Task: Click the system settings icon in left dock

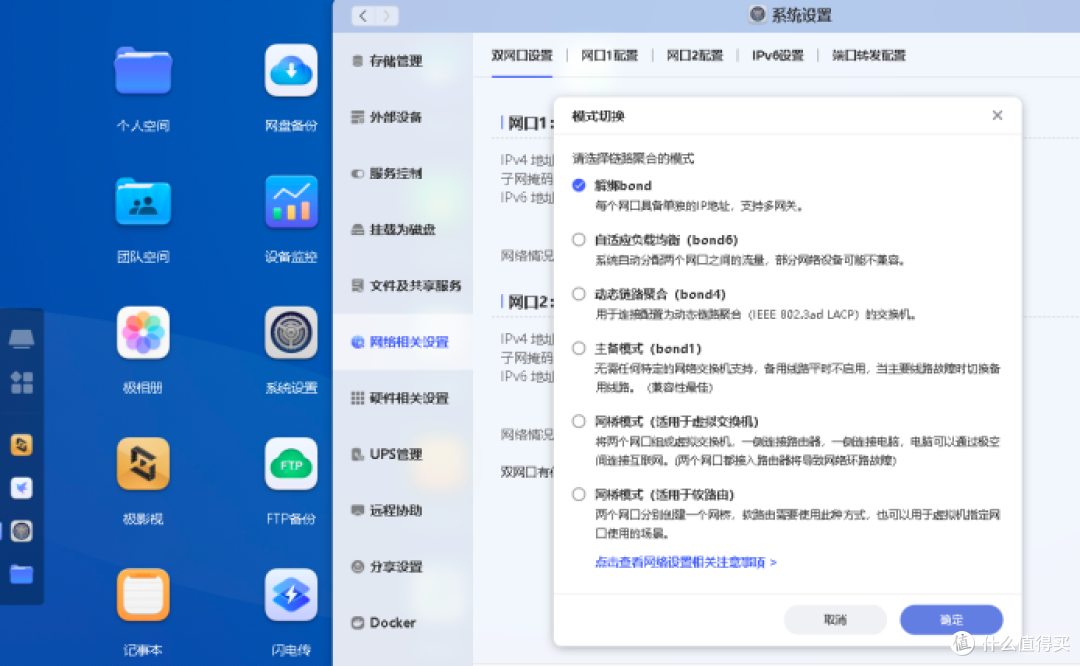Action: tap(21, 531)
